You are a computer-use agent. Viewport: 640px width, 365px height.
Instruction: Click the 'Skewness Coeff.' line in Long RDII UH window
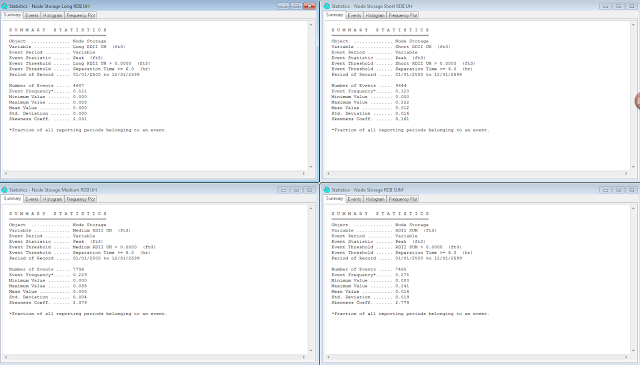(x=48, y=119)
